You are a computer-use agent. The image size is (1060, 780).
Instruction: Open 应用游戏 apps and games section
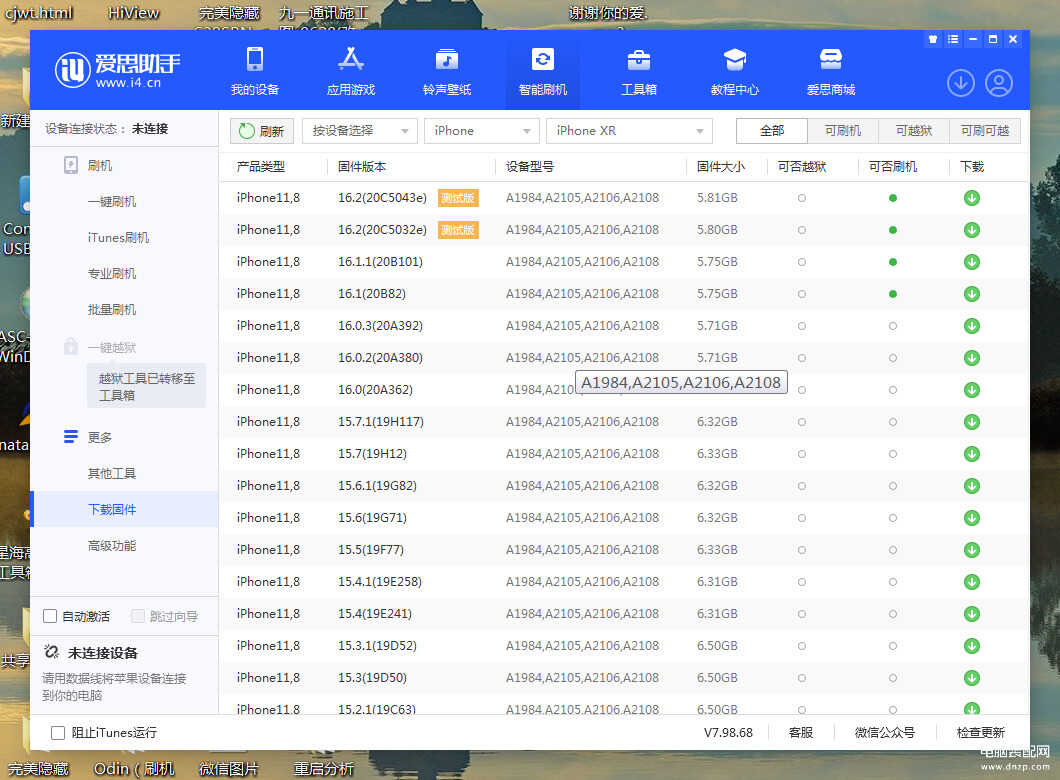[x=351, y=71]
